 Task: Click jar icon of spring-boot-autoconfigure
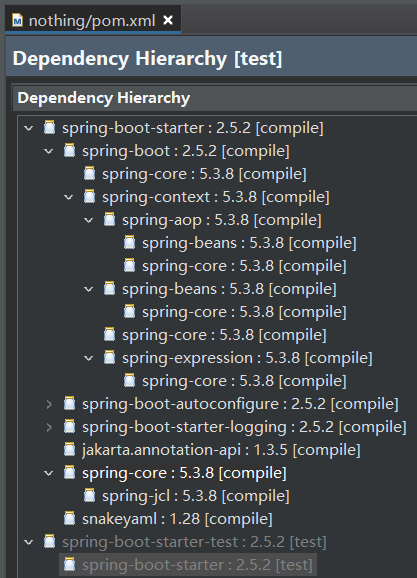69,404
